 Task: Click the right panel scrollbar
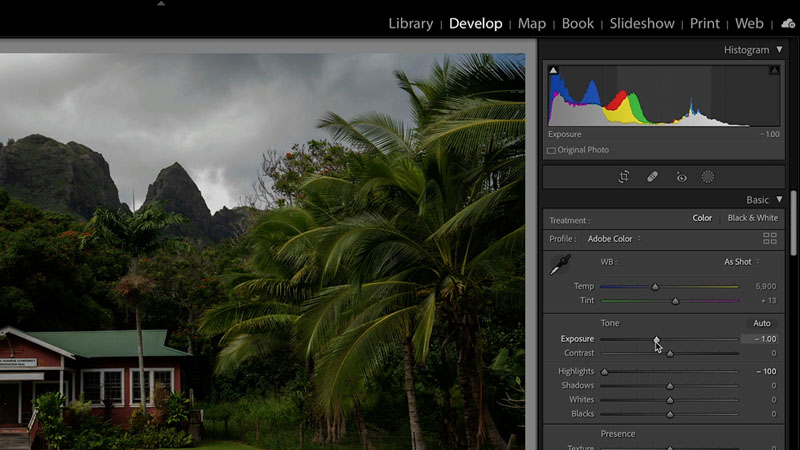pyautogui.click(x=793, y=223)
